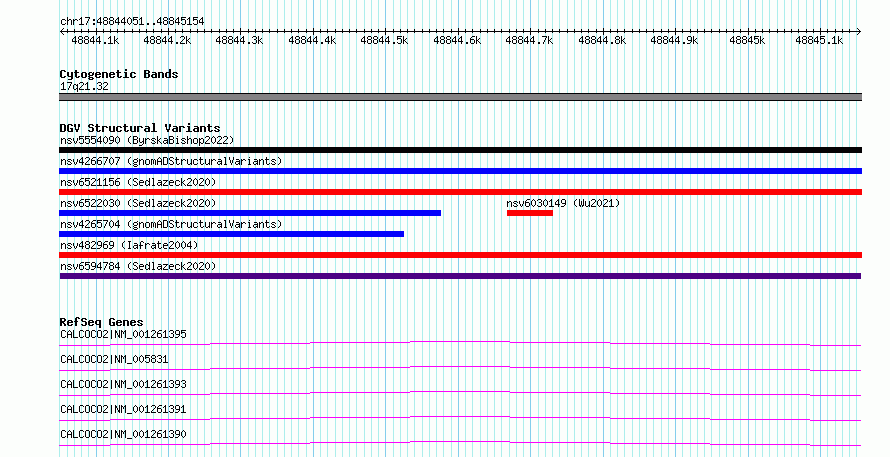The height and width of the screenshot is (457, 890).
Task: Click the 48844.6k scale label
Action: [457, 41]
